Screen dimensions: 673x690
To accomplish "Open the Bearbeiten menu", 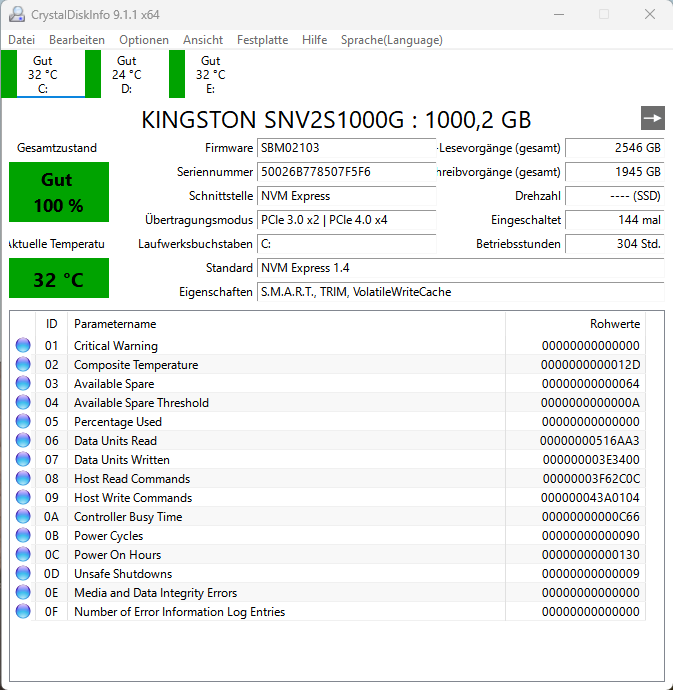I will pos(77,40).
